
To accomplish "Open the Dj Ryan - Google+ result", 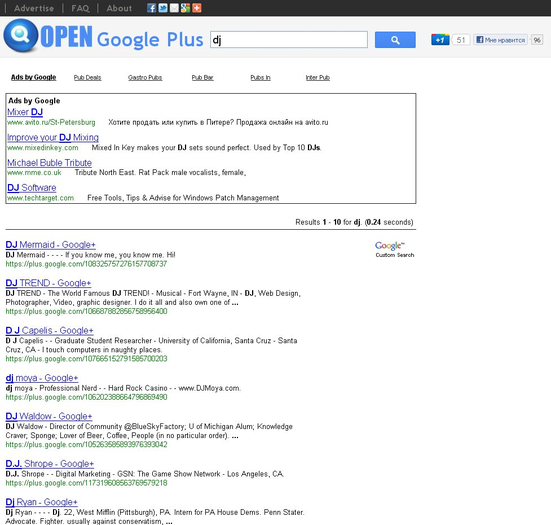I will [41, 502].
